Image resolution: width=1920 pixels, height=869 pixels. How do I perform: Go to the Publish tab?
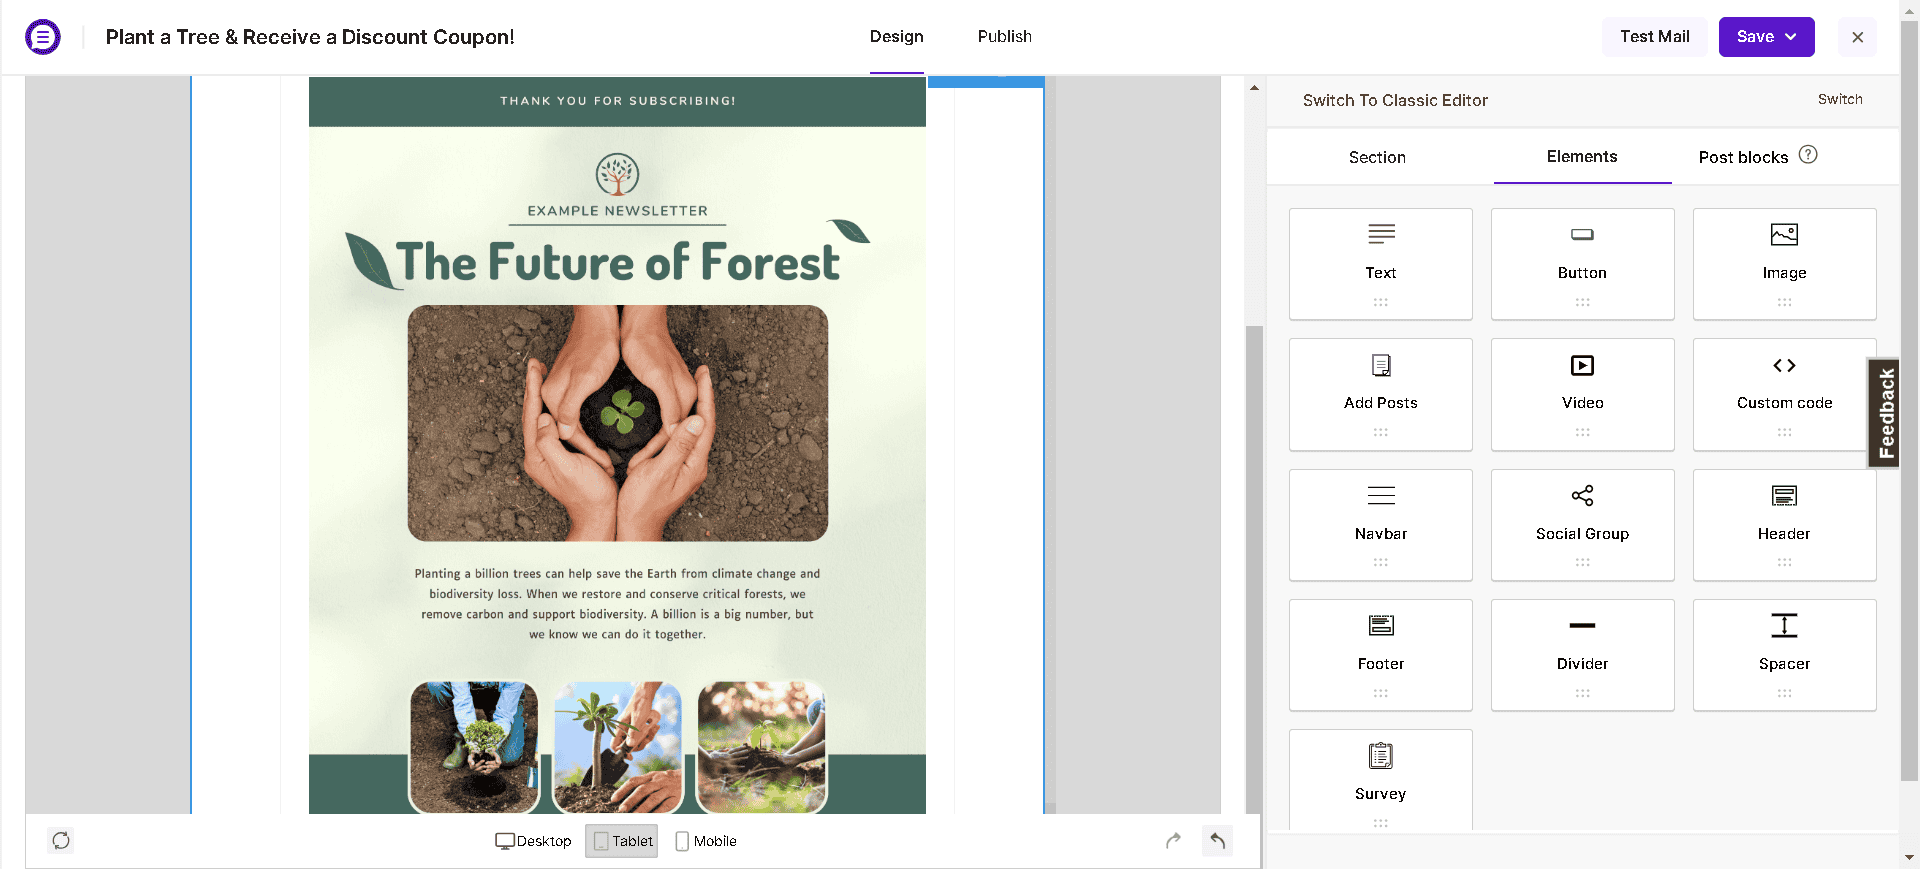(x=1004, y=37)
